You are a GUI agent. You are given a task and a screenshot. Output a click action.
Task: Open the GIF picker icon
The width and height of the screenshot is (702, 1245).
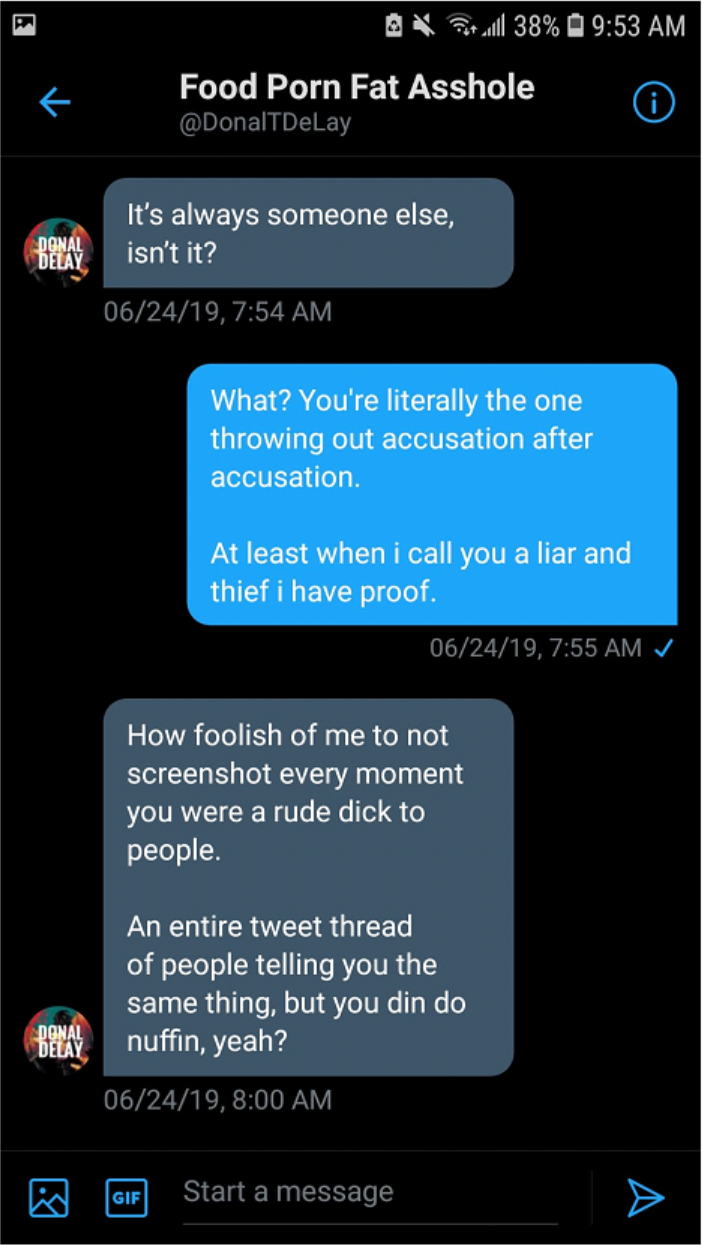coord(126,1196)
